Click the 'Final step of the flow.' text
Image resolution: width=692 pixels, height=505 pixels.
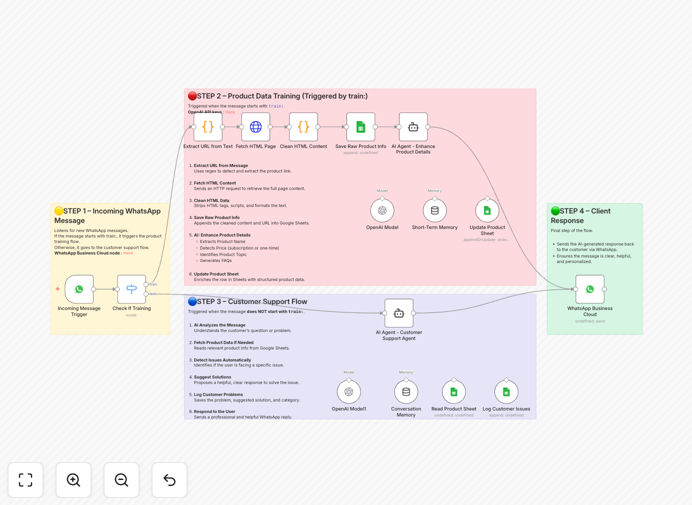pos(572,230)
